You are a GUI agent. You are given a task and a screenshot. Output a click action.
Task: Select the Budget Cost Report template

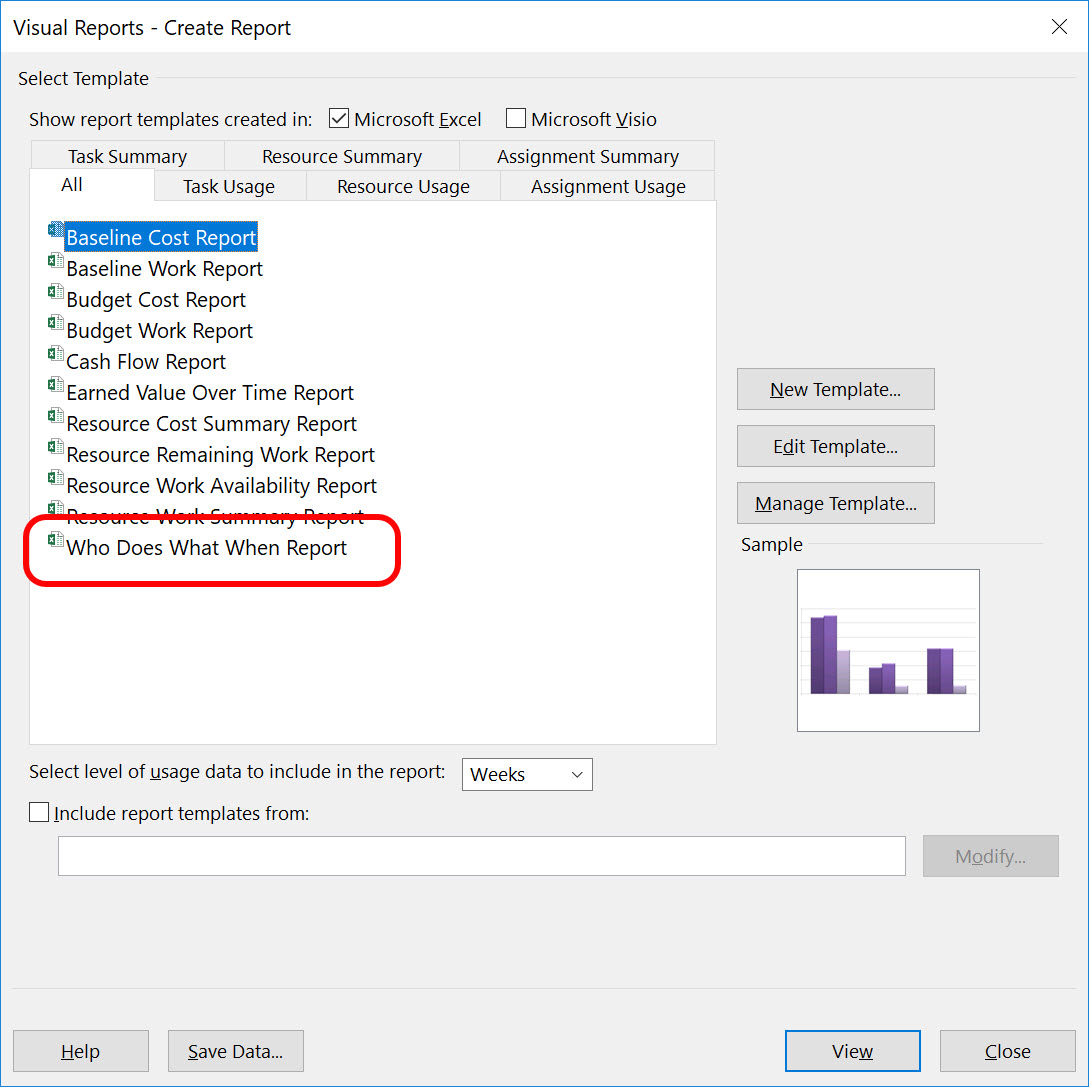click(x=156, y=300)
